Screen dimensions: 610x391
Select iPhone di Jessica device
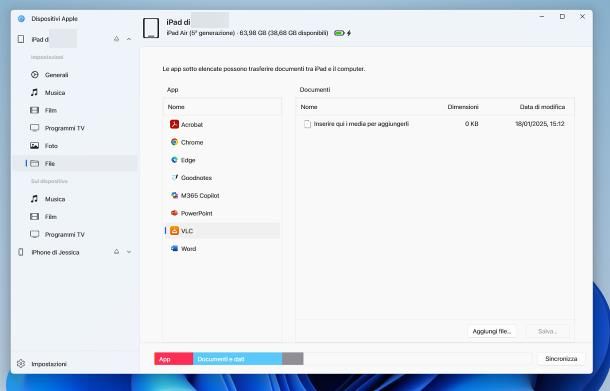76,252
